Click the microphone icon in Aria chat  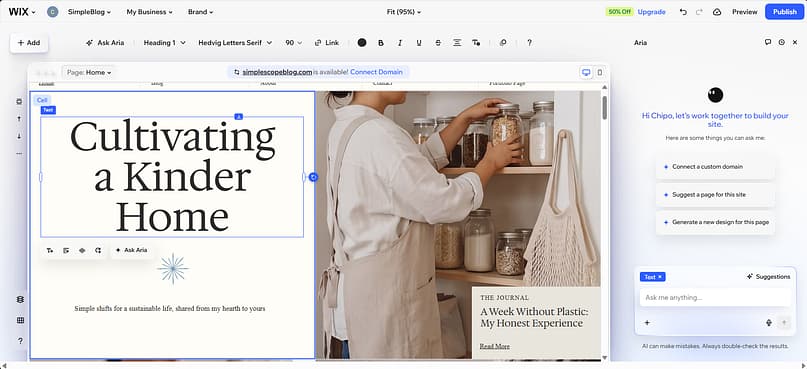[769, 323]
